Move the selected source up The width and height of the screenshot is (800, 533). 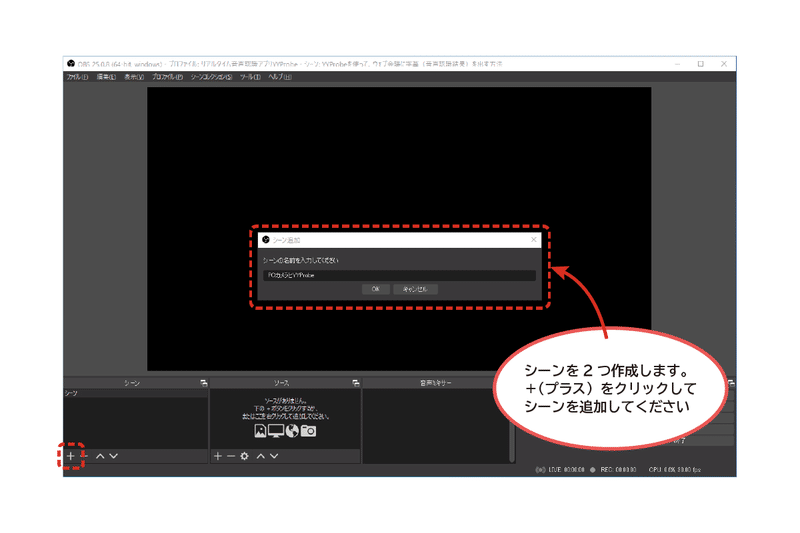point(261,456)
